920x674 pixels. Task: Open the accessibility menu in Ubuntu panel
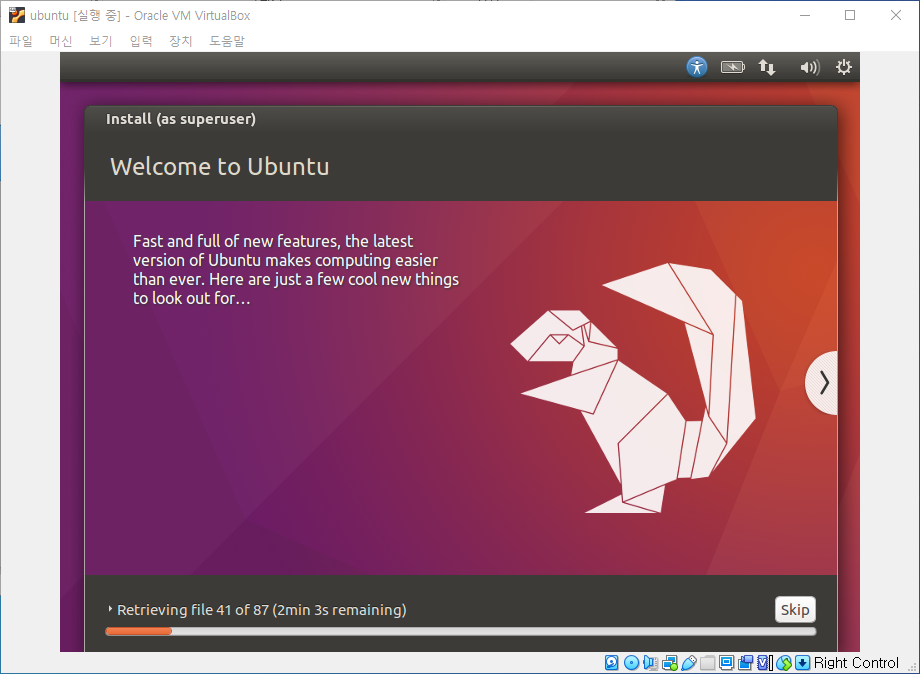(696, 67)
